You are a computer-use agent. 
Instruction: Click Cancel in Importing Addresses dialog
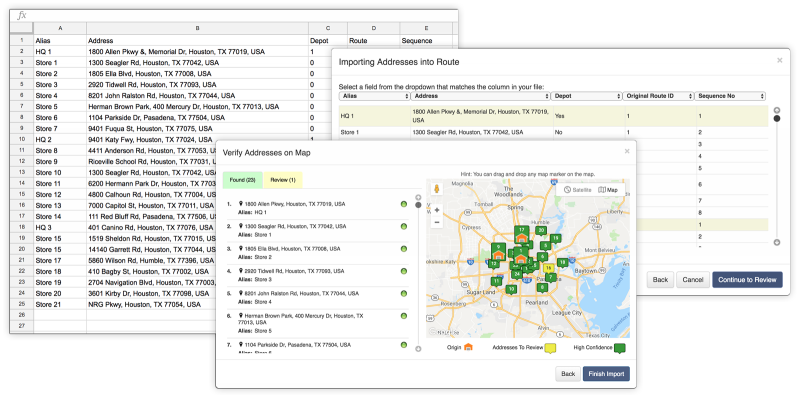(693, 280)
